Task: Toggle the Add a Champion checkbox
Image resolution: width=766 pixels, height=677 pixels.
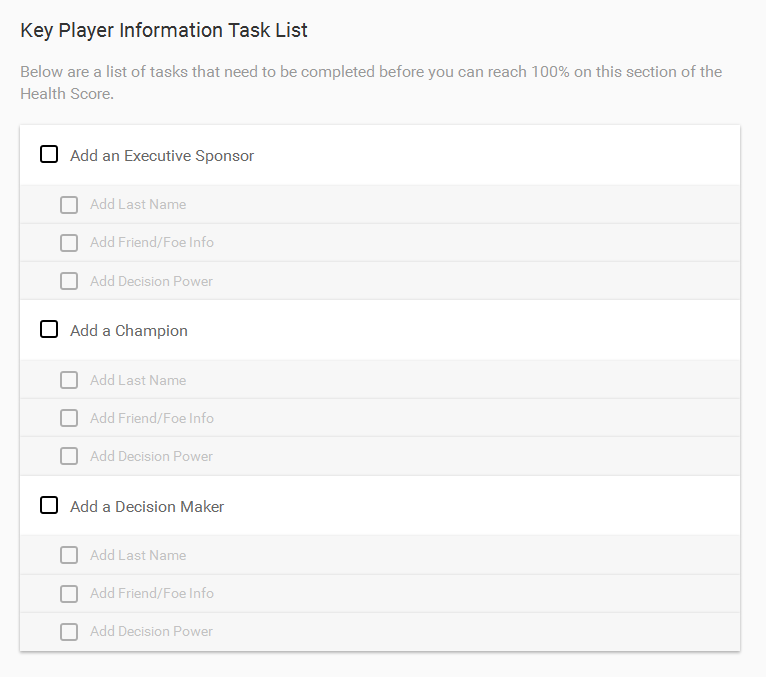Action: pyautogui.click(x=49, y=329)
